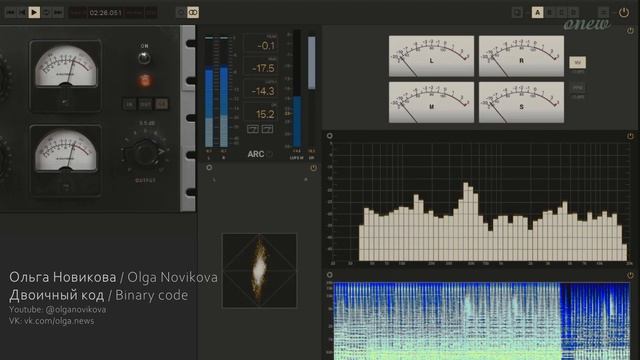Select preset slot C
Viewport: 640px width, 360px height.
[x=562, y=13]
